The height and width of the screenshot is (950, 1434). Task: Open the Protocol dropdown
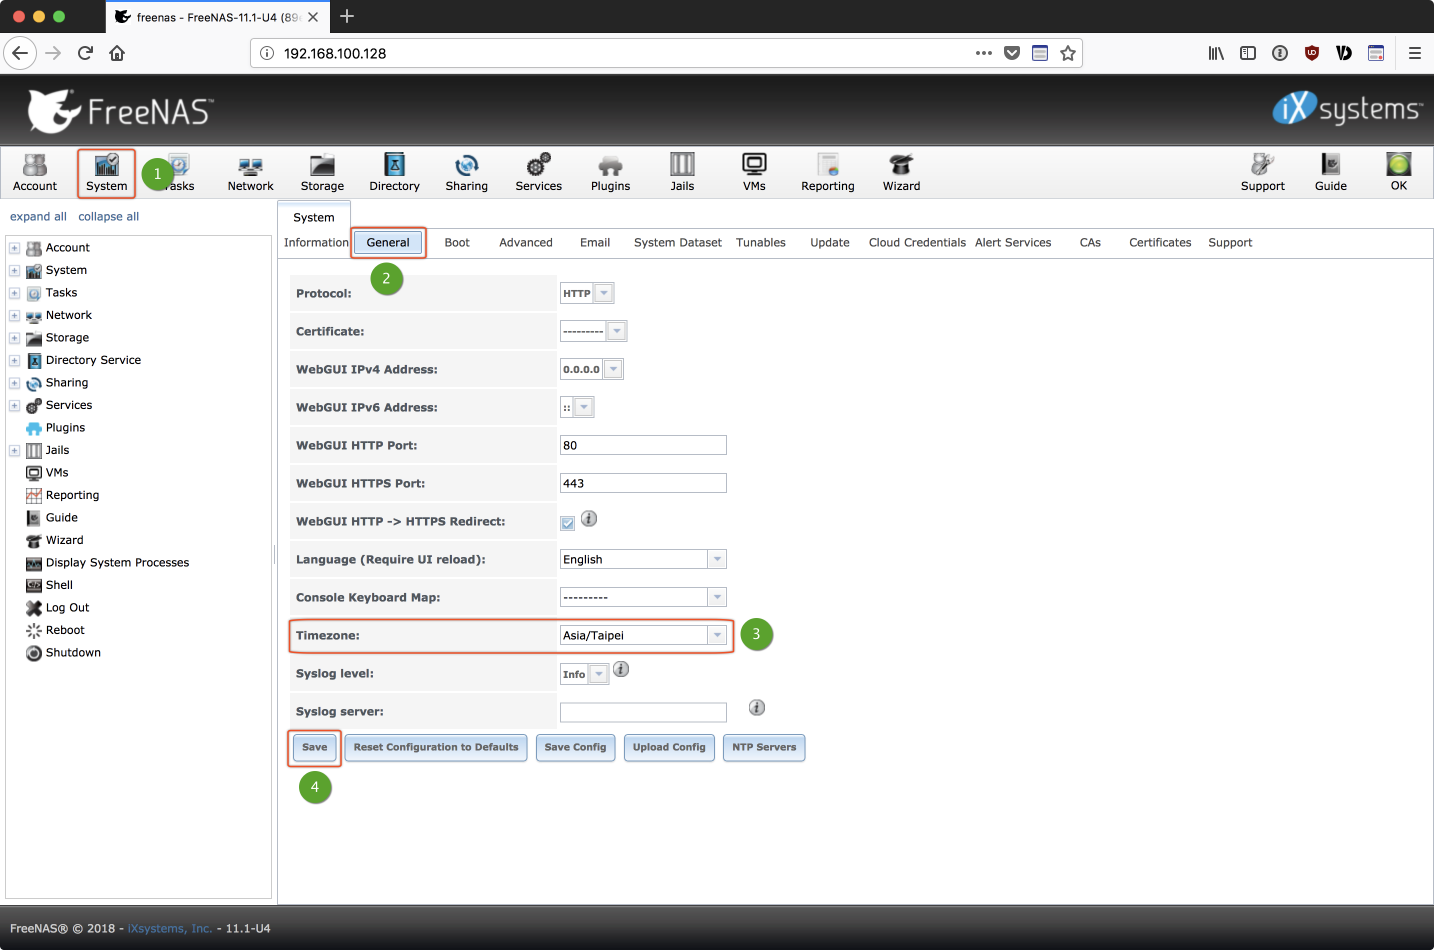(603, 293)
